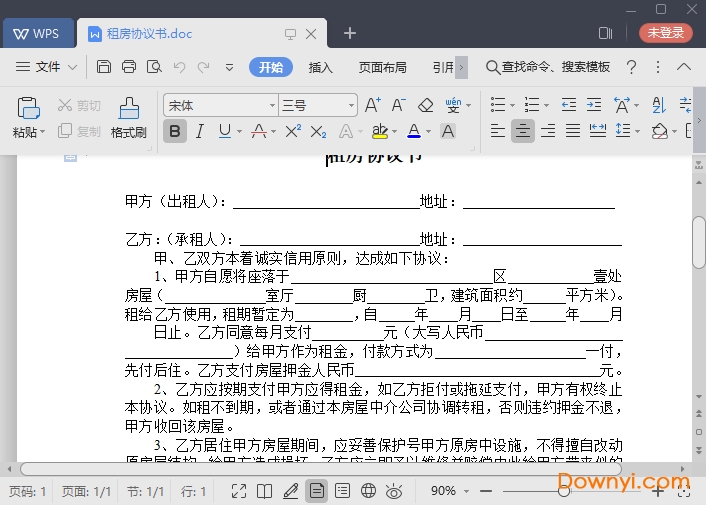The width and height of the screenshot is (706, 505).
Task: Increase font size with A+ icon
Action: [x=373, y=105]
